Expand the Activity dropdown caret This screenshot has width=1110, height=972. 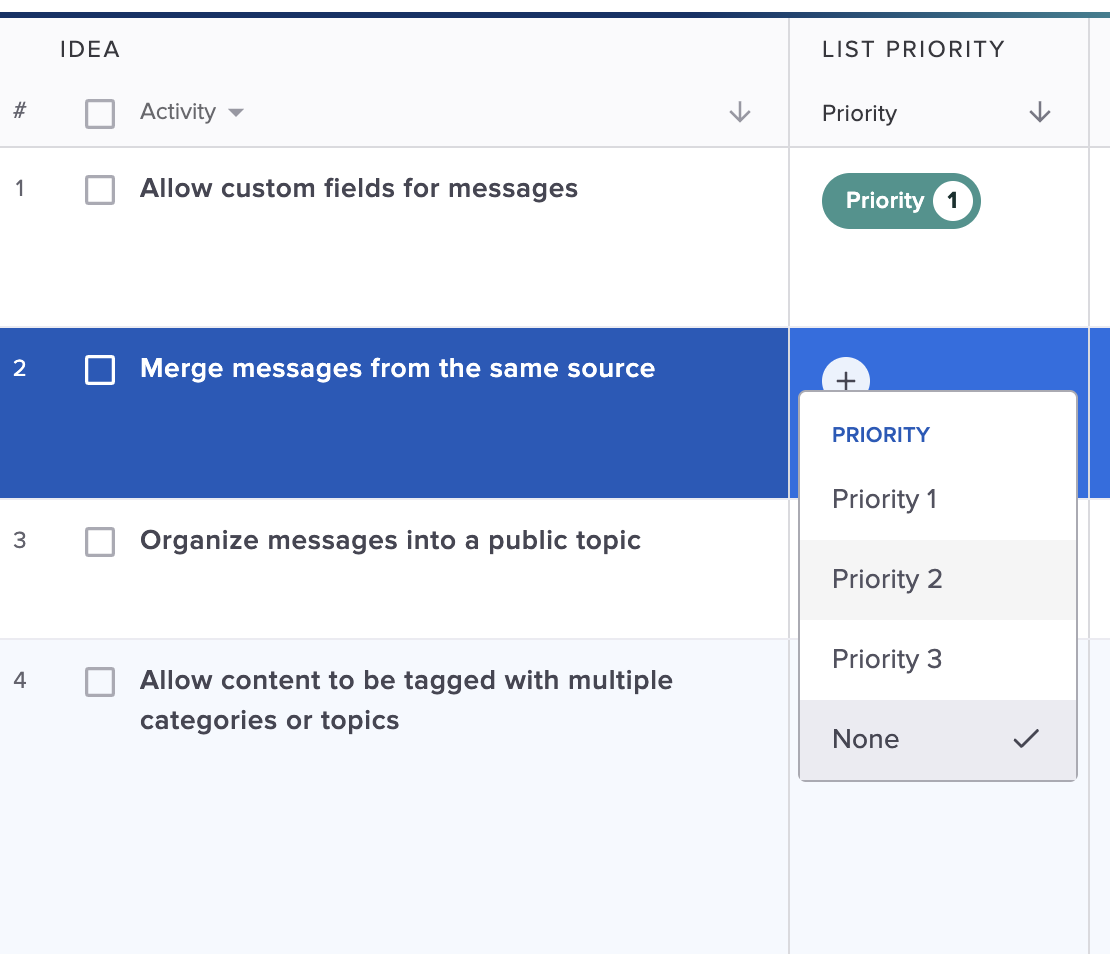click(x=236, y=113)
